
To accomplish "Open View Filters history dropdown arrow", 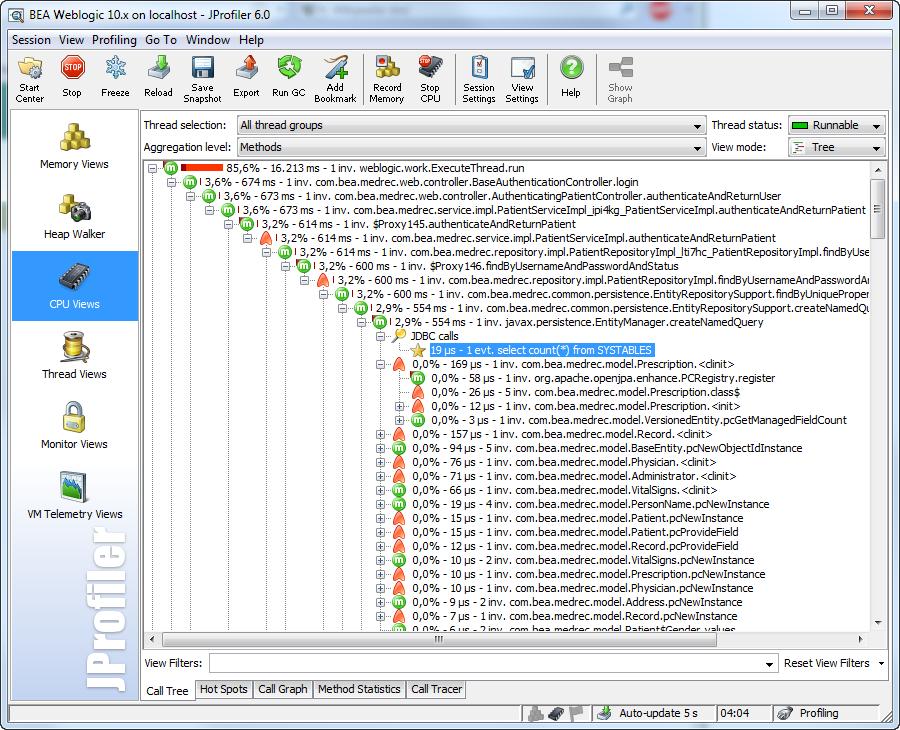I will 769,664.
